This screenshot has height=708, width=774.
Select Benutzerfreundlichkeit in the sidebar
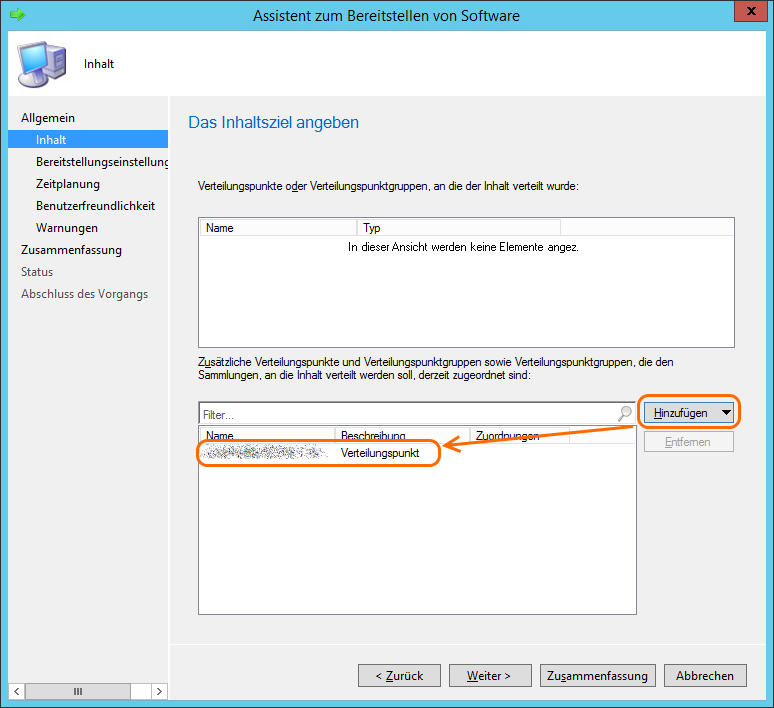point(95,206)
